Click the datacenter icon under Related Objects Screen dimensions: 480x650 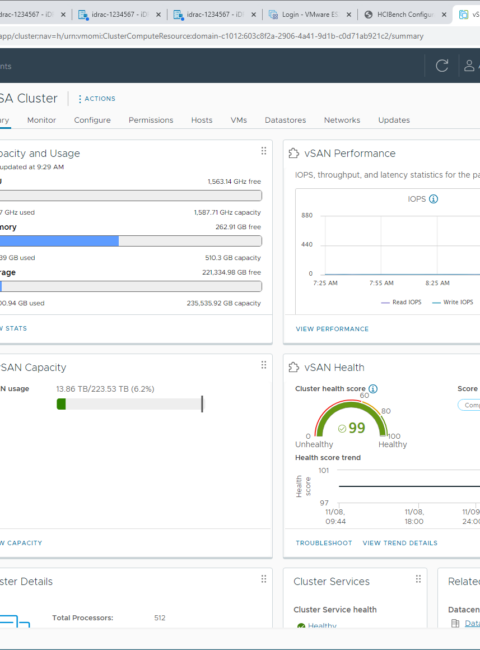tap(455, 623)
